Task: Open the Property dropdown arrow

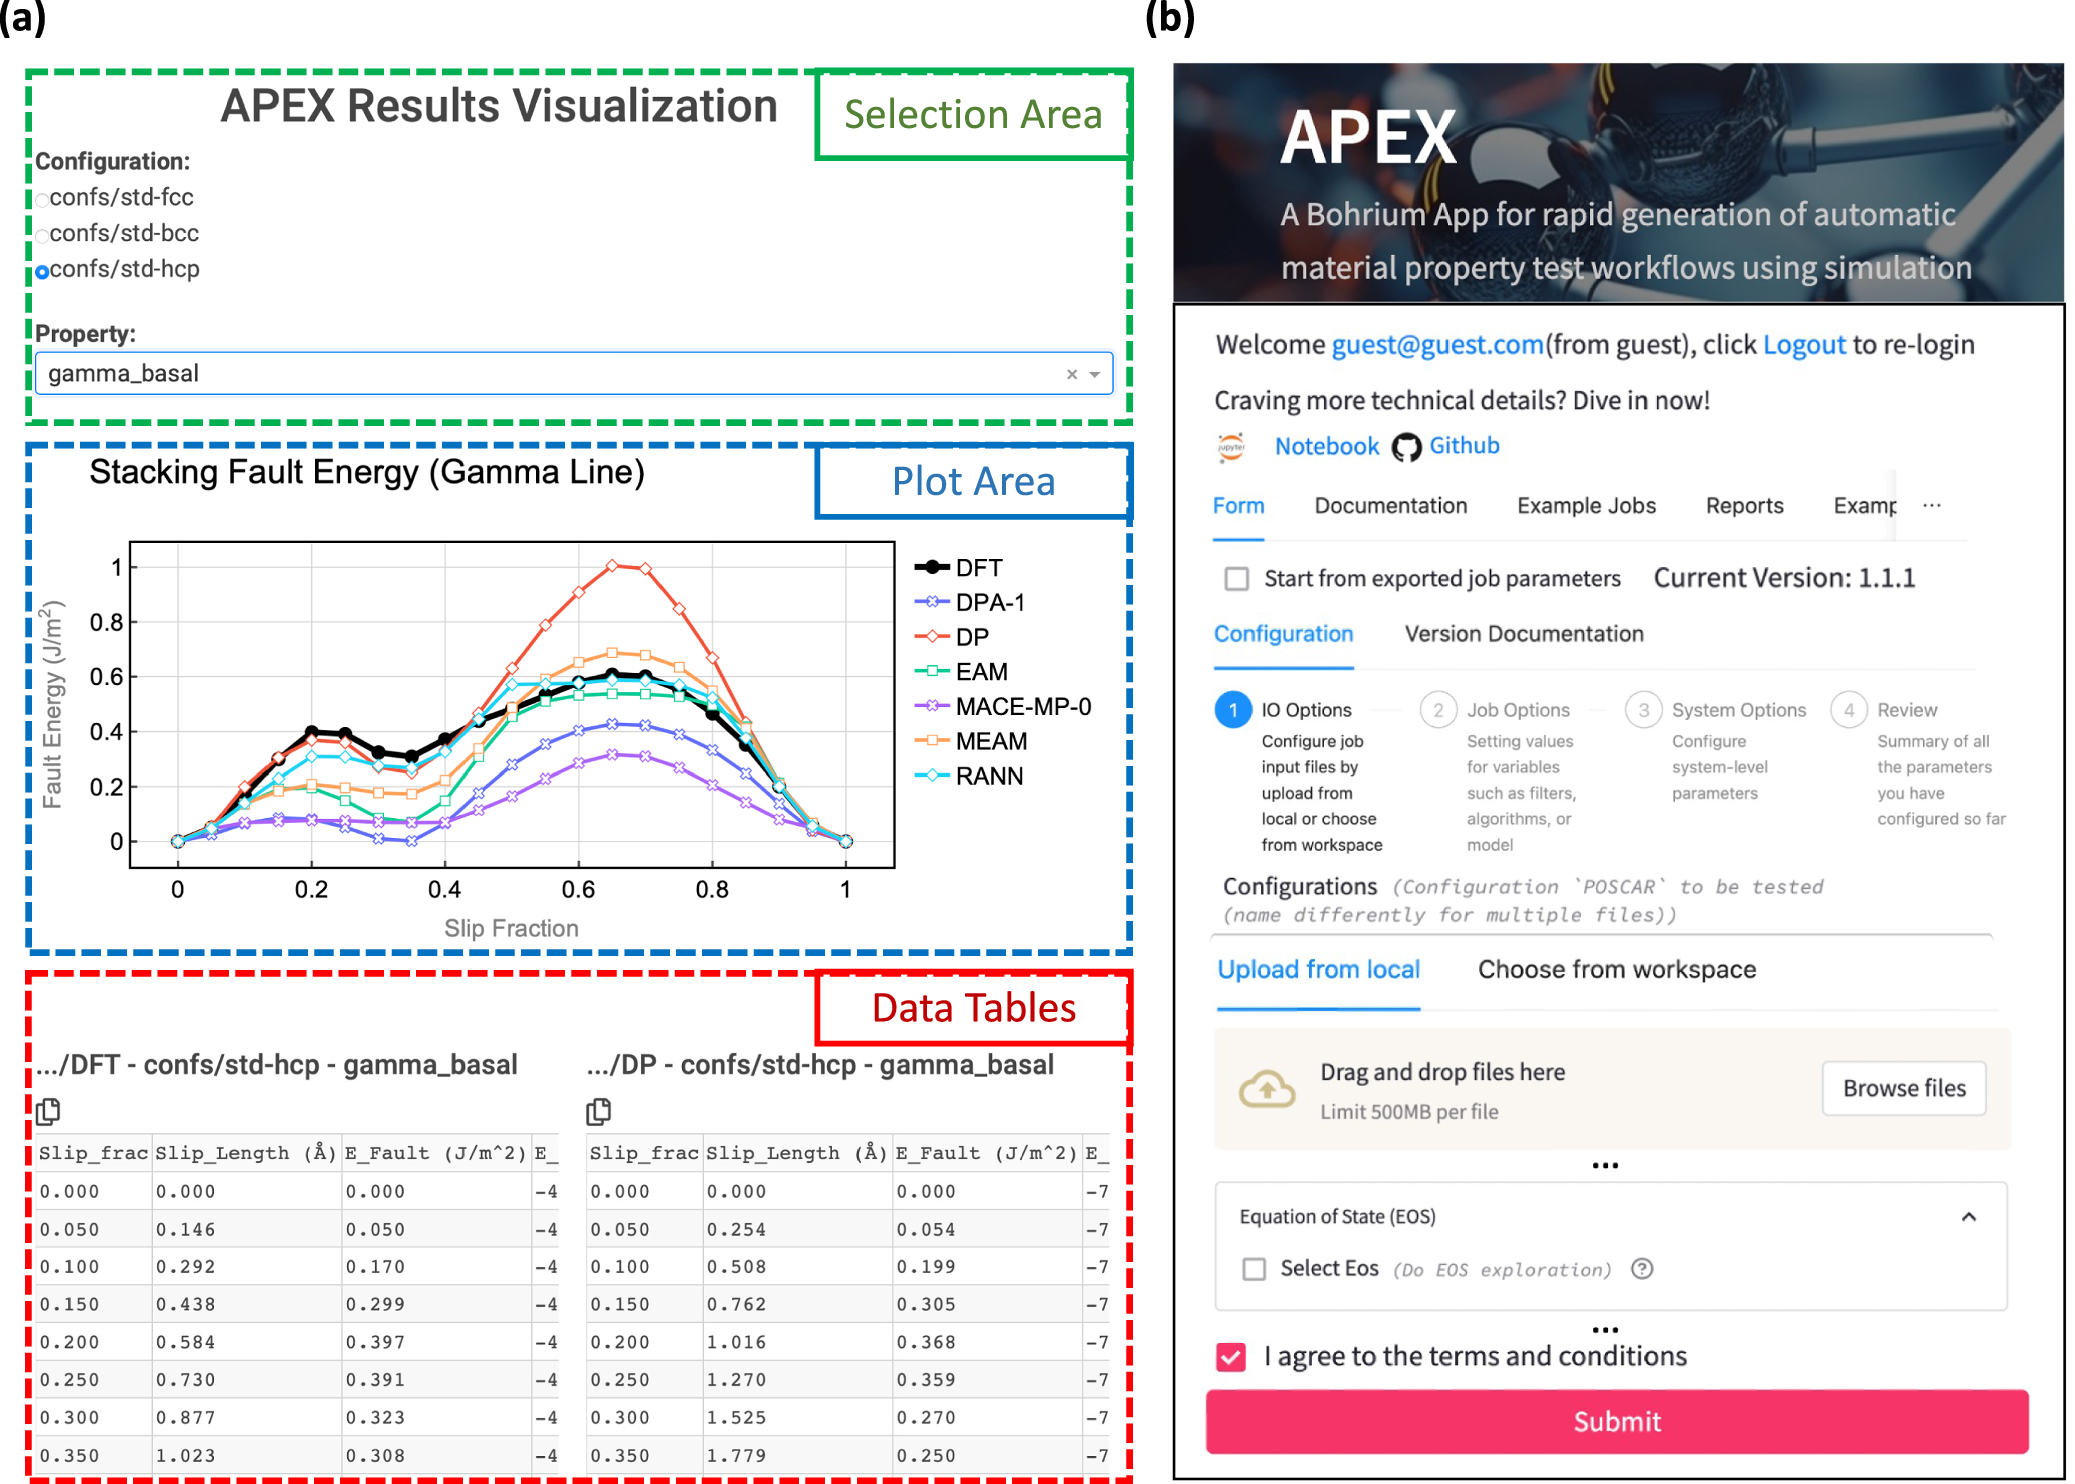Action: [1095, 374]
